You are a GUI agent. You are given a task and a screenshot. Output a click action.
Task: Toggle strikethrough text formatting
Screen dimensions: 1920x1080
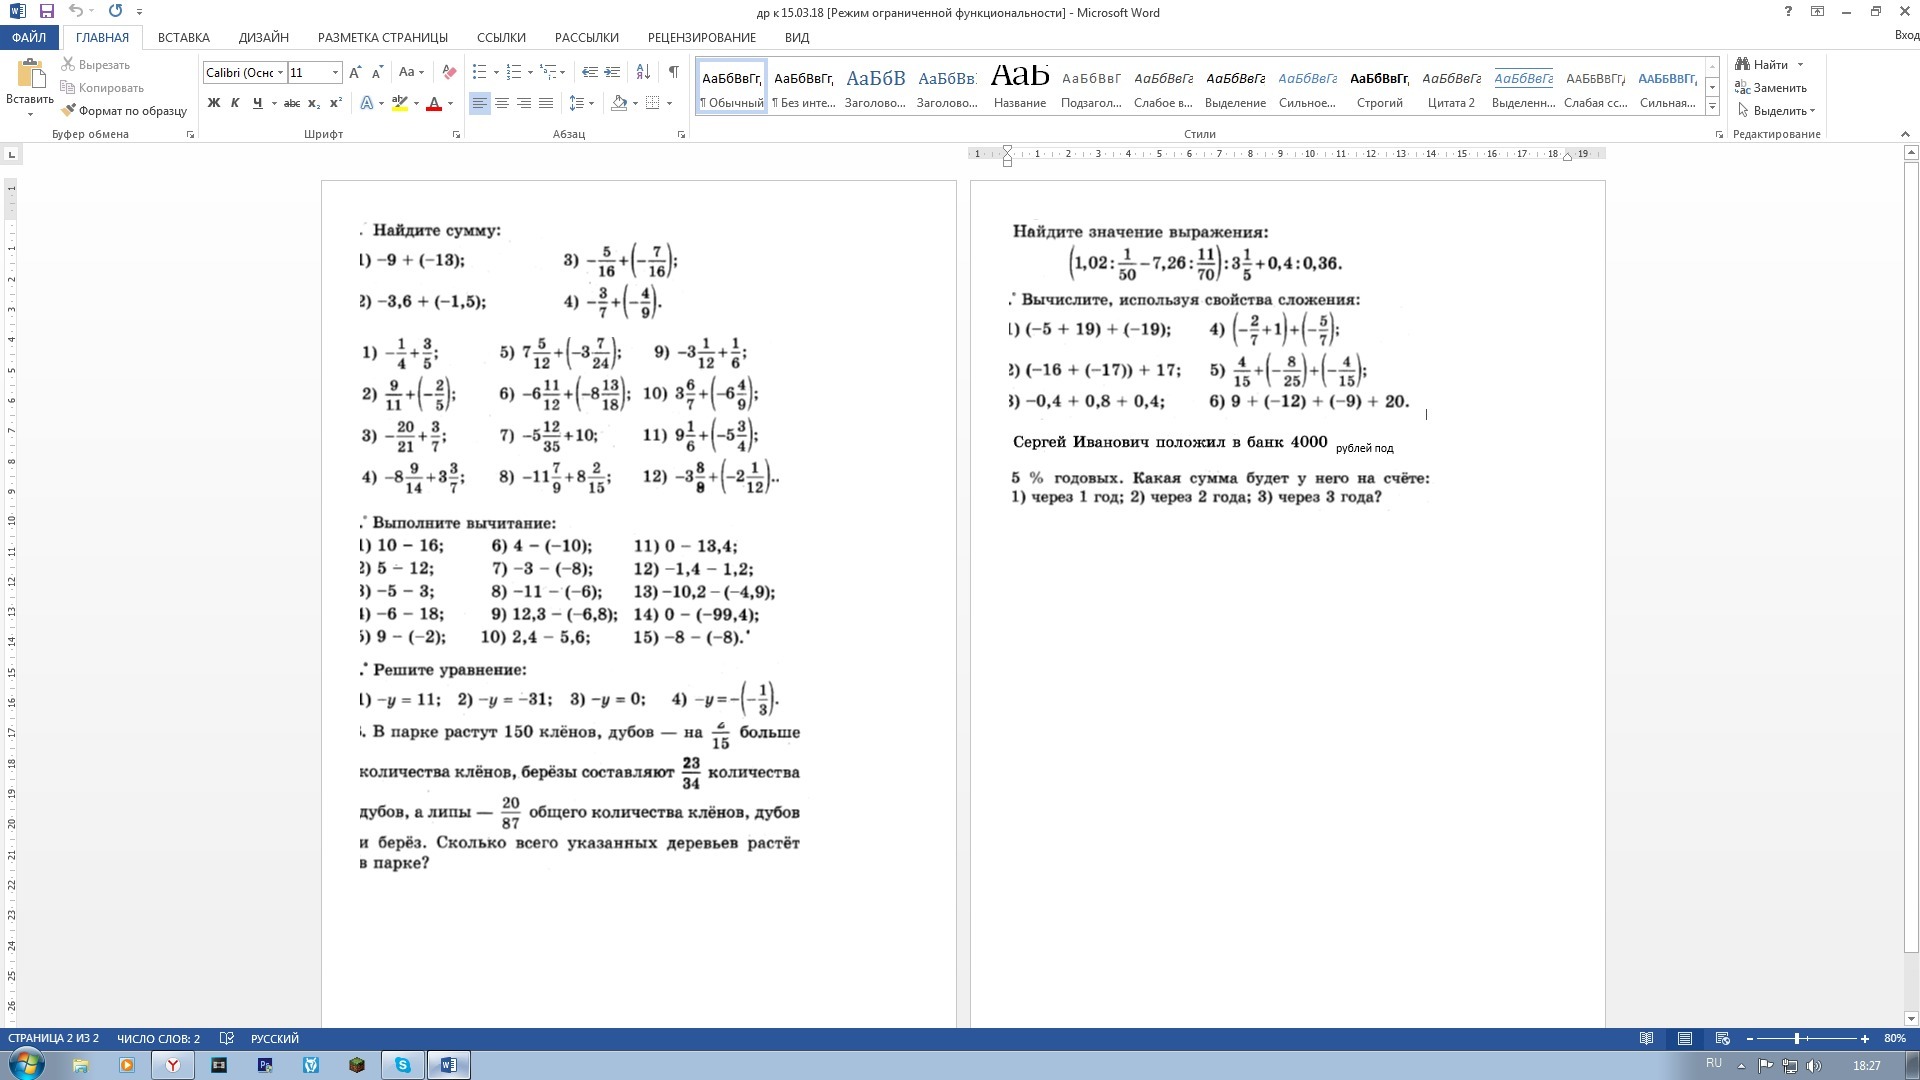click(291, 103)
